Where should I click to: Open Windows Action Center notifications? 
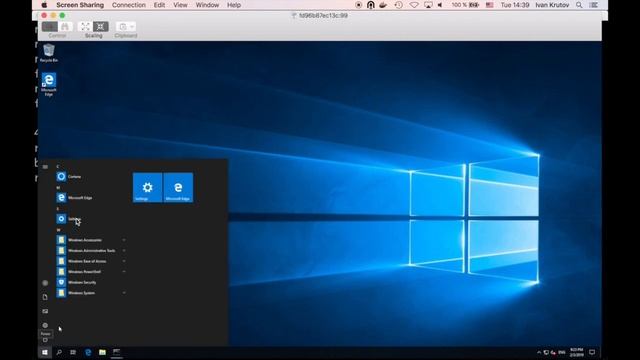(592, 352)
